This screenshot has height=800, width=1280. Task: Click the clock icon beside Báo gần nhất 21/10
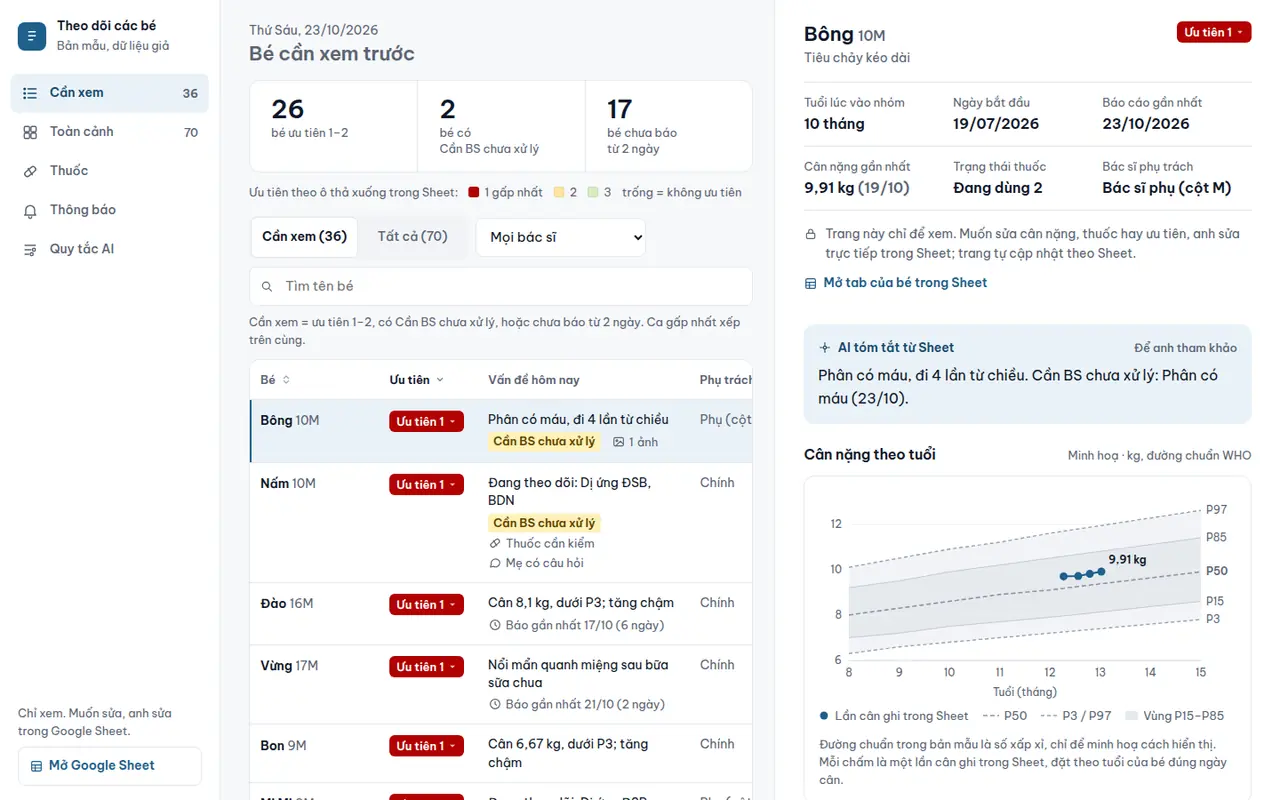[495, 704]
